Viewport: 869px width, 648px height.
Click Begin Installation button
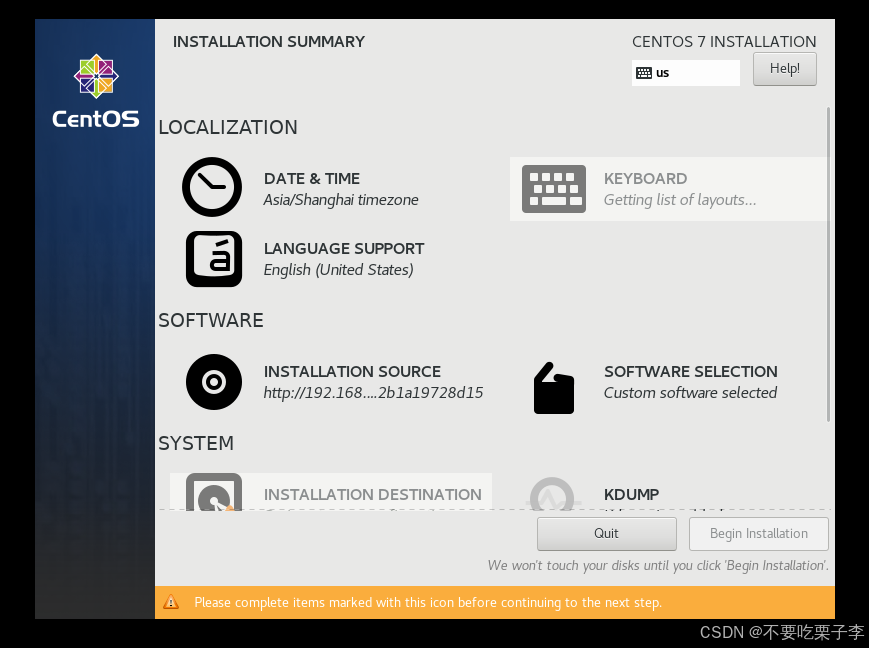[759, 533]
